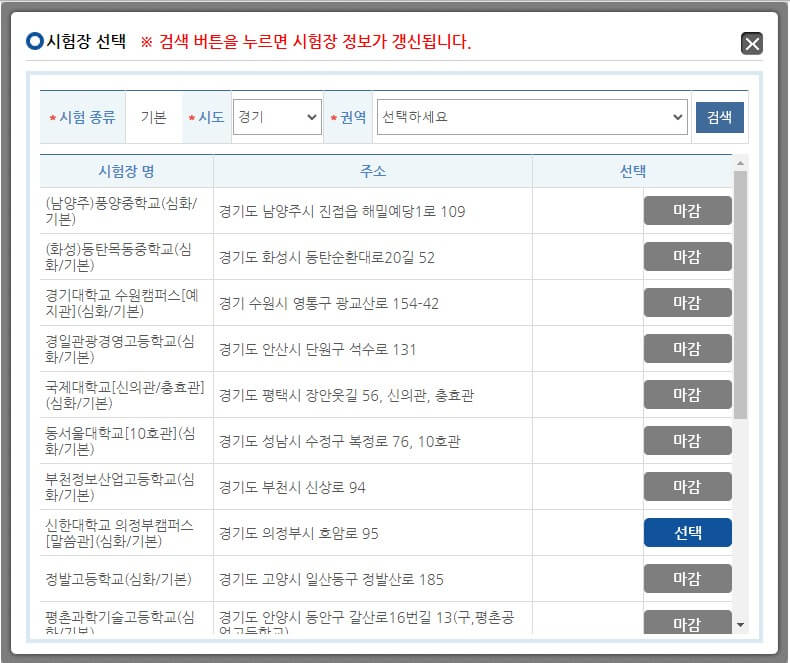Screen dimensions: 790x663
Task: Click address 경기도 평택시 장안웃길 56
Action: tap(346, 395)
